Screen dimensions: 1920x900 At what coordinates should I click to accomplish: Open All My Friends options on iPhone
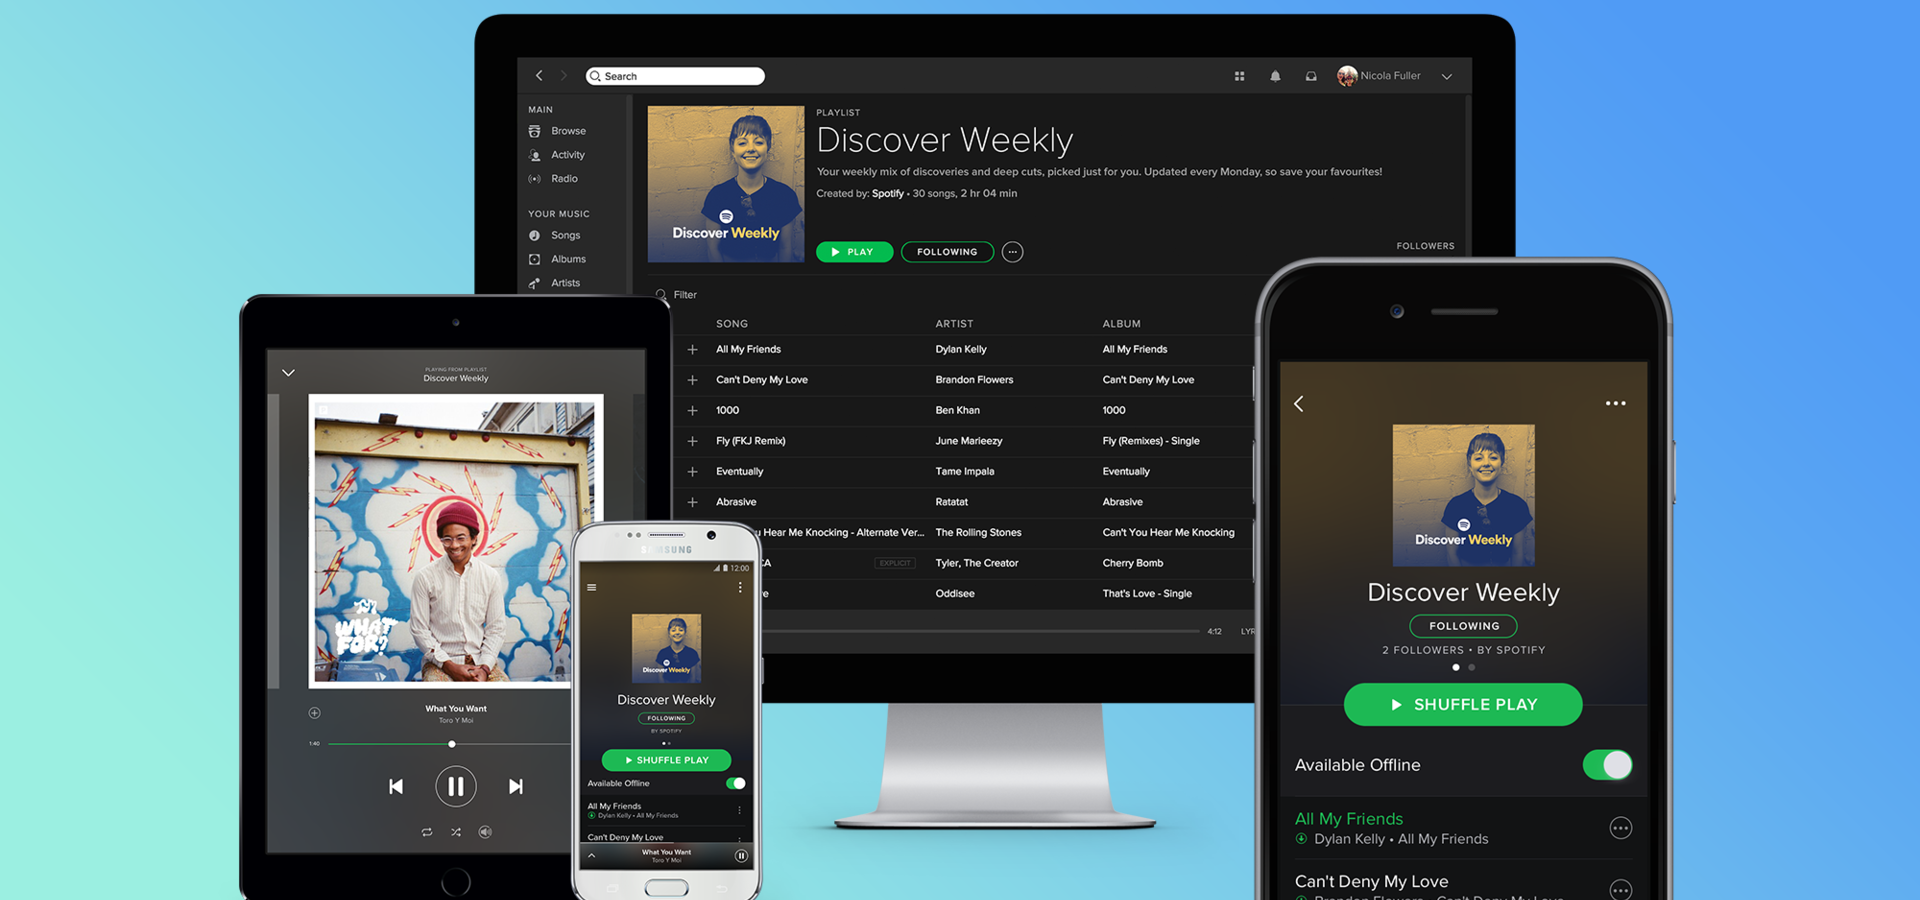[x=1621, y=828]
